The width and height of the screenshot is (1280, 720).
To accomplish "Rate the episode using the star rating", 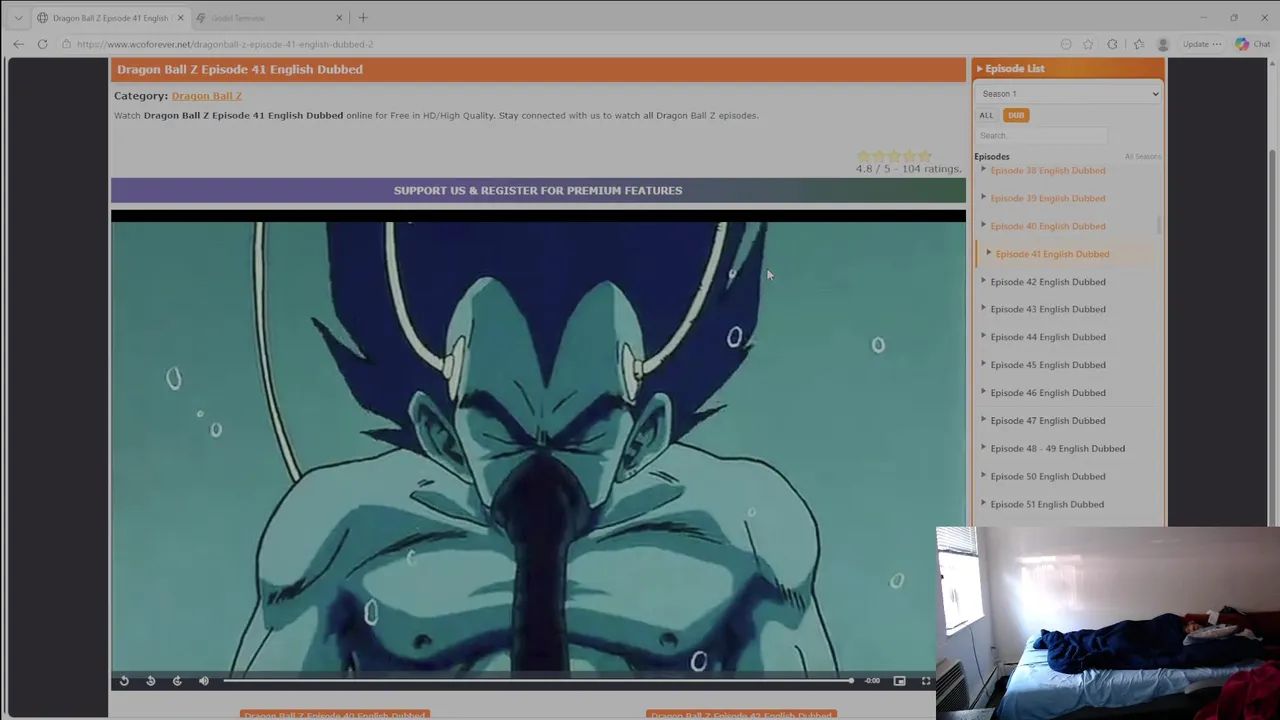I will (x=894, y=156).
